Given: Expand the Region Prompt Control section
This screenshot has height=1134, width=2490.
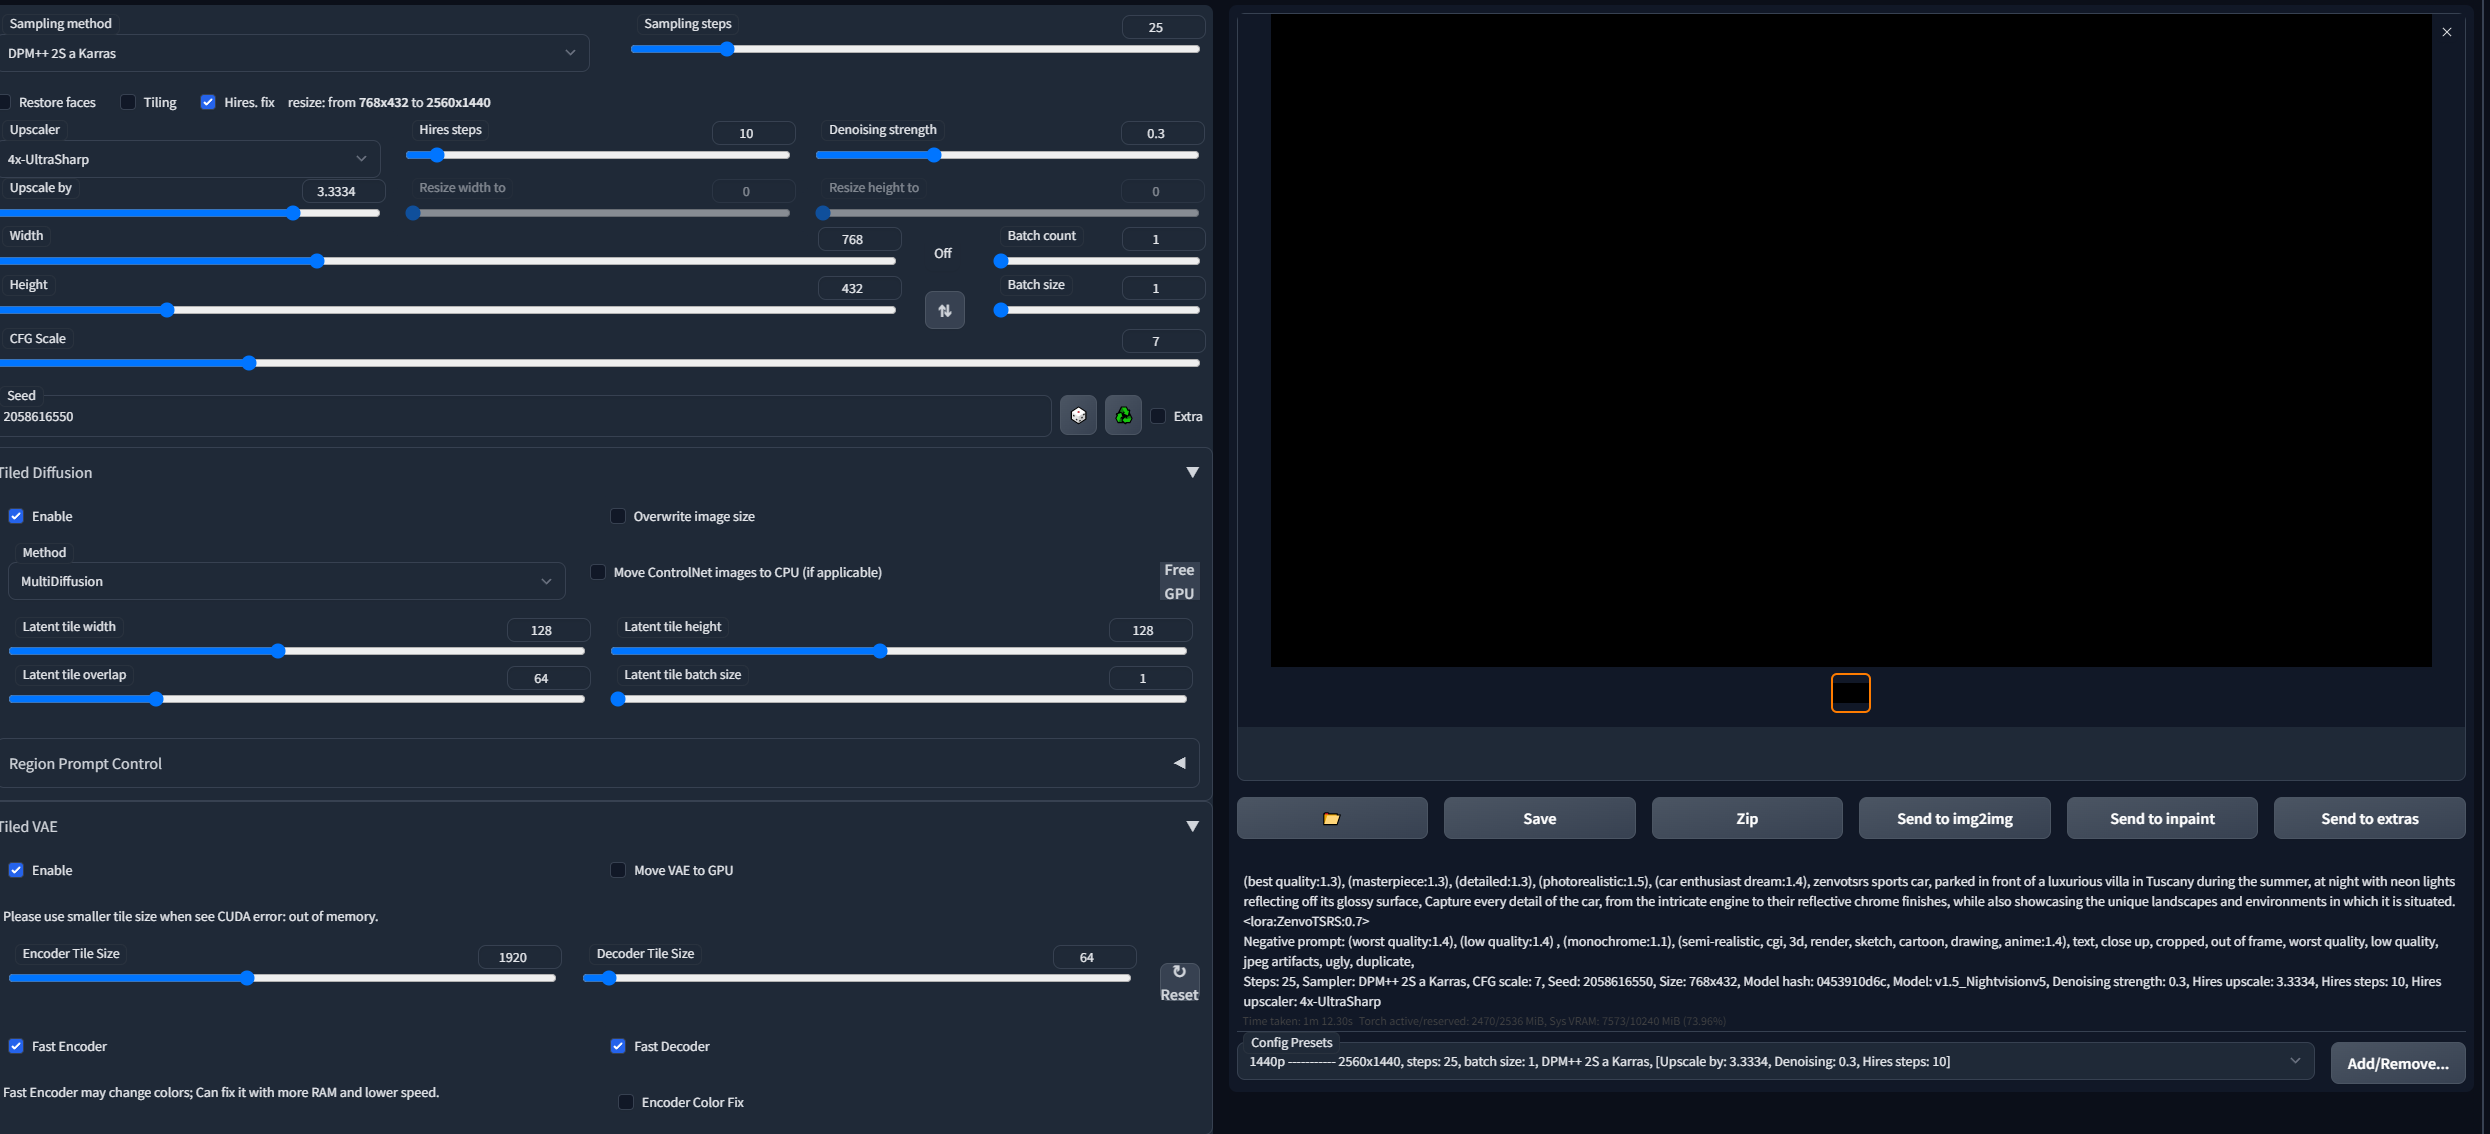Looking at the screenshot, I should tap(1179, 763).
